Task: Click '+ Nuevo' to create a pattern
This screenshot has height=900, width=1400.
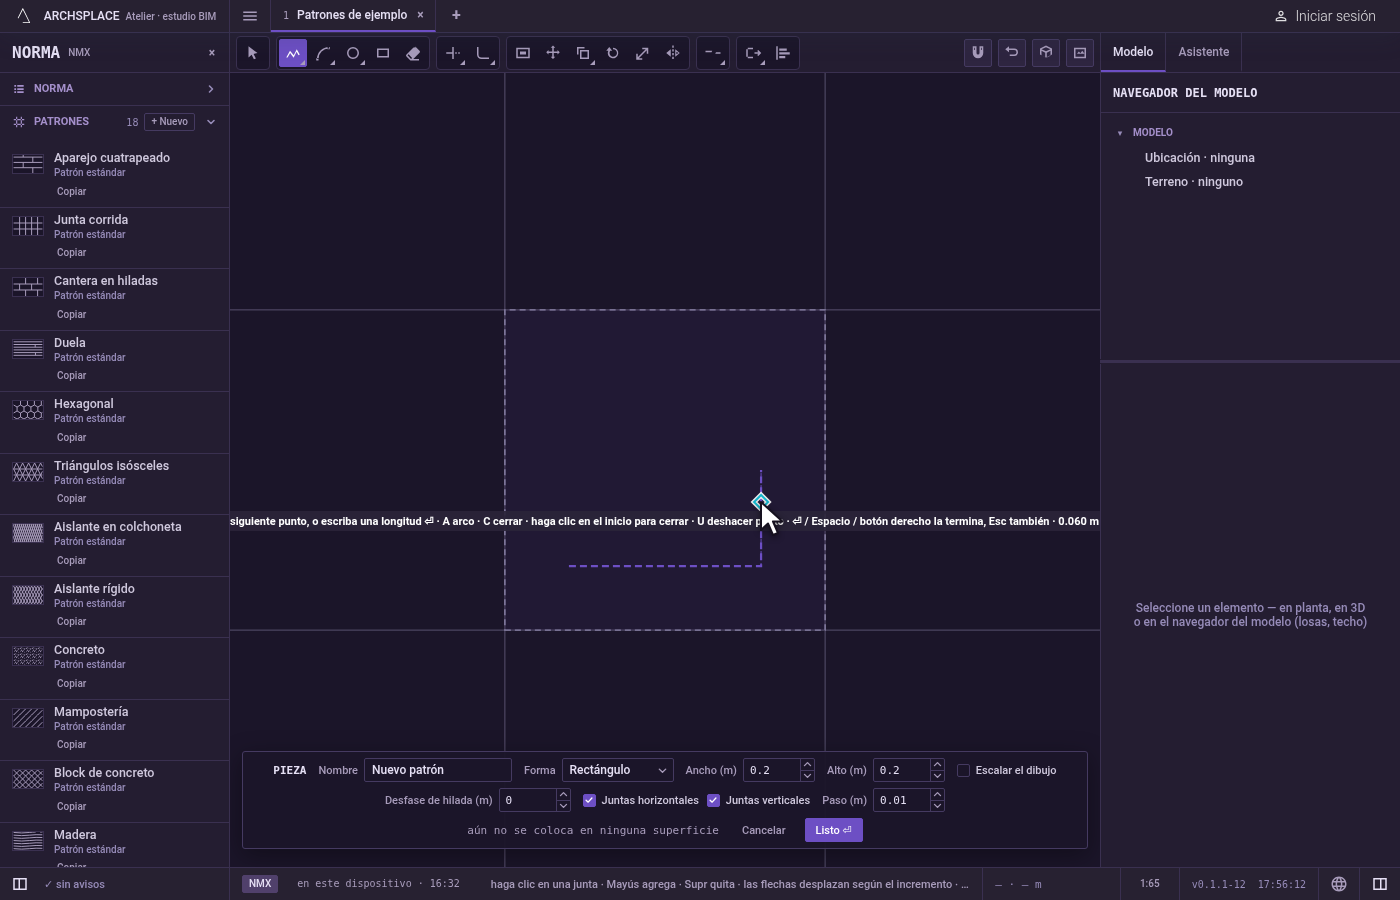Action: (x=169, y=122)
